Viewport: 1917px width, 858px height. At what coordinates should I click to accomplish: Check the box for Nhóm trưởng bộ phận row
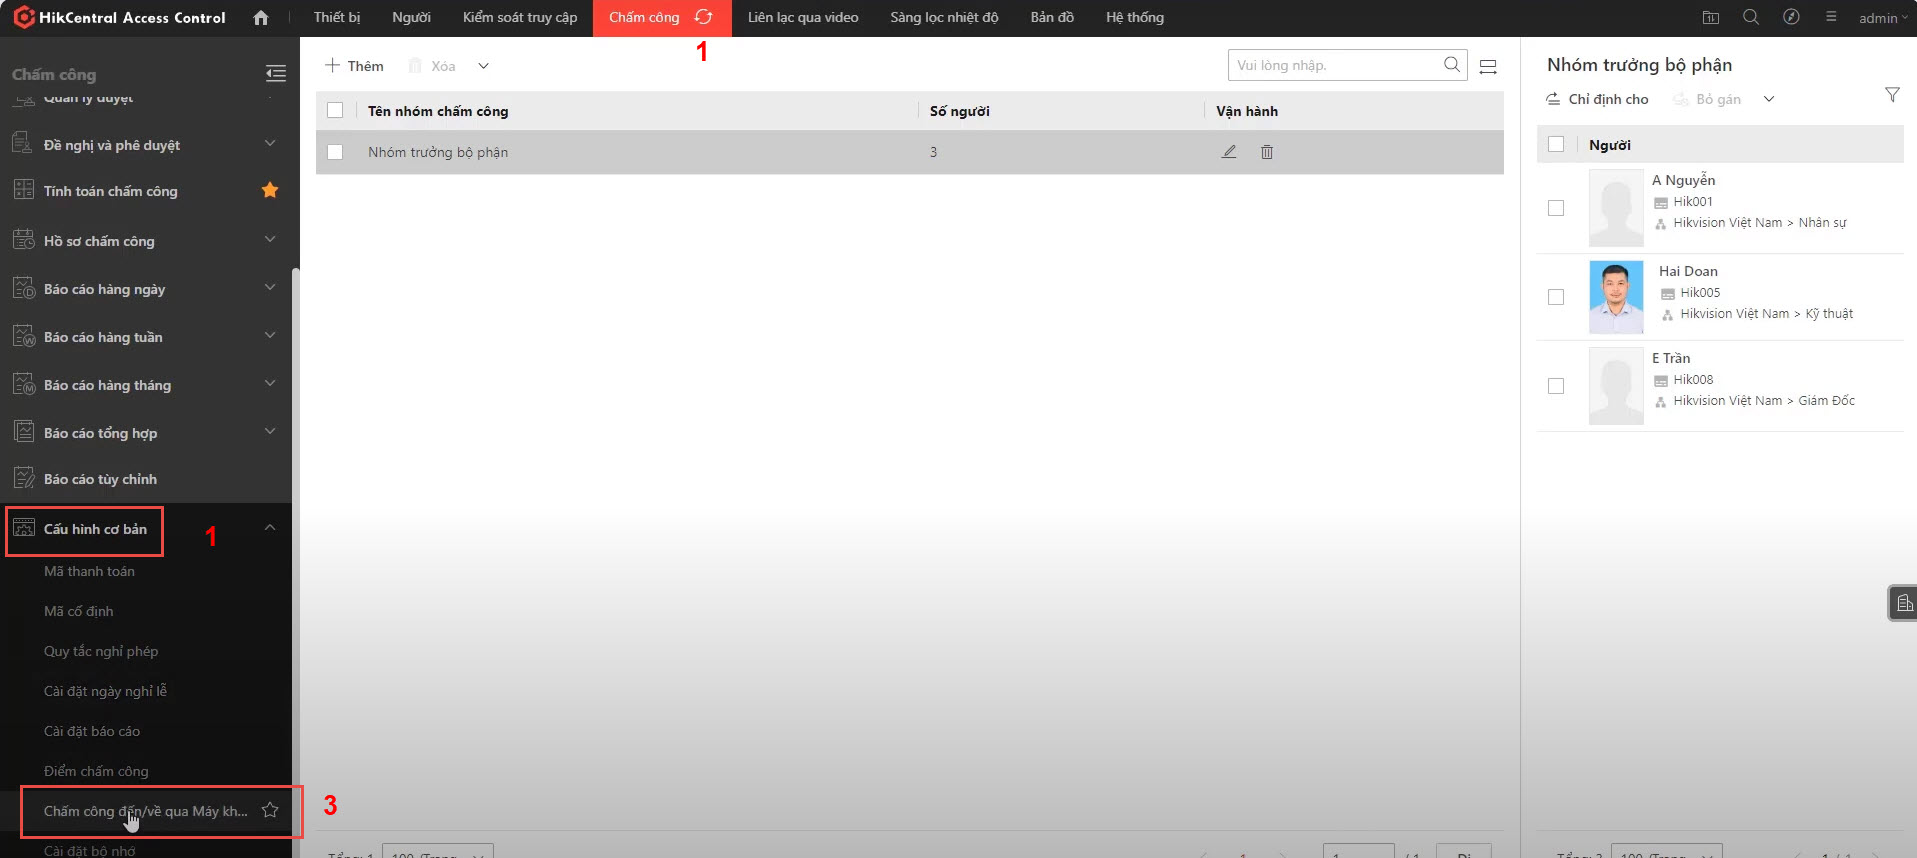(335, 152)
